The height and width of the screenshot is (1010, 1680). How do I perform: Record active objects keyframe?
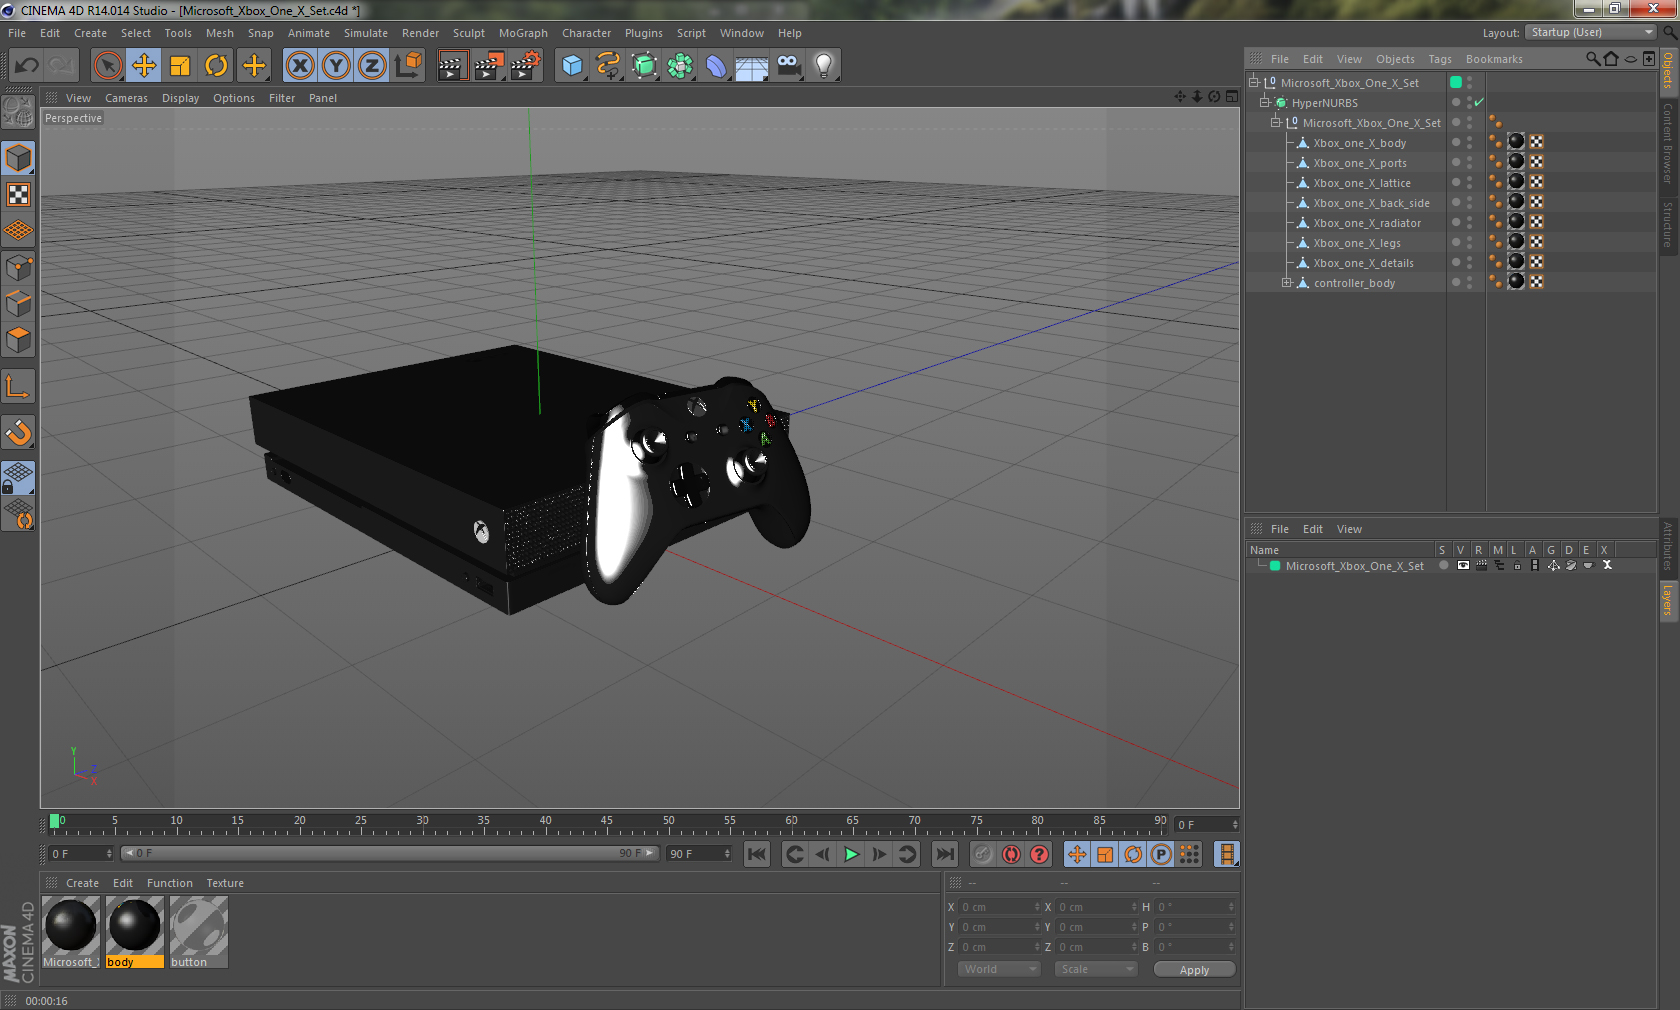(x=983, y=854)
